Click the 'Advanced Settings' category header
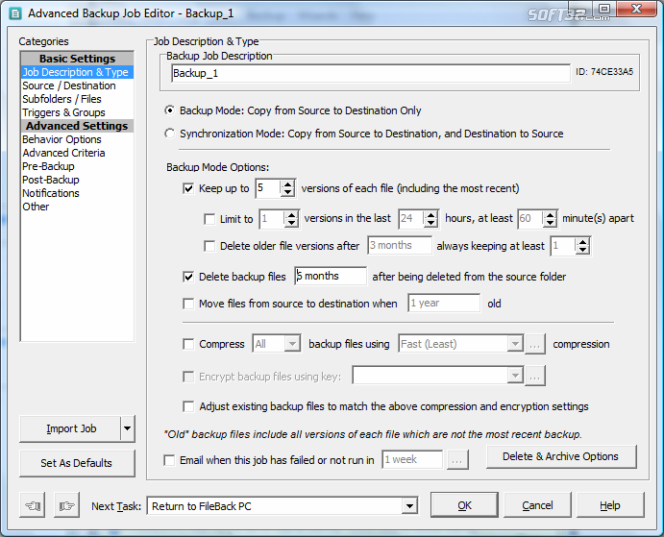 77,126
